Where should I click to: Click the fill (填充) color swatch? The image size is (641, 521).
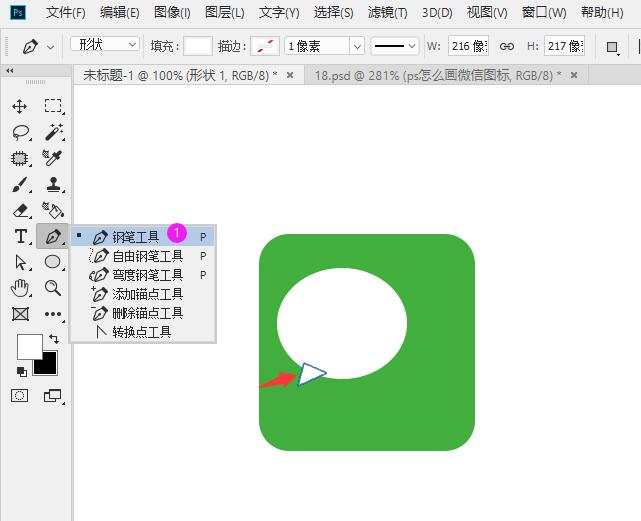(x=198, y=46)
